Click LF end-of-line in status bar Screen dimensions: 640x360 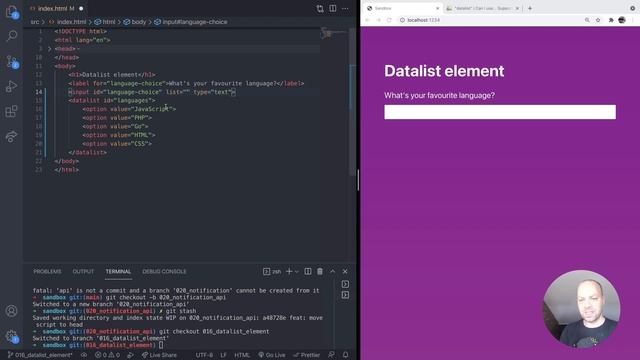coord(223,355)
